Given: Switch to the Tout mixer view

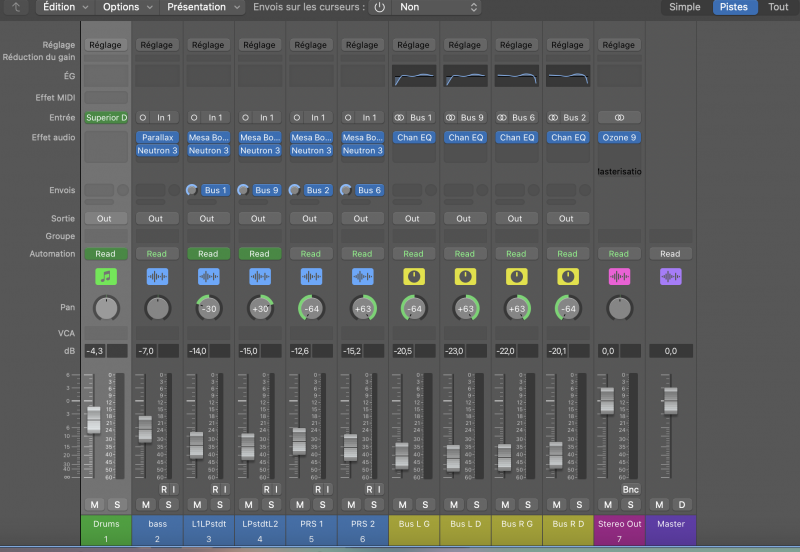Looking at the screenshot, I should click(777, 7).
